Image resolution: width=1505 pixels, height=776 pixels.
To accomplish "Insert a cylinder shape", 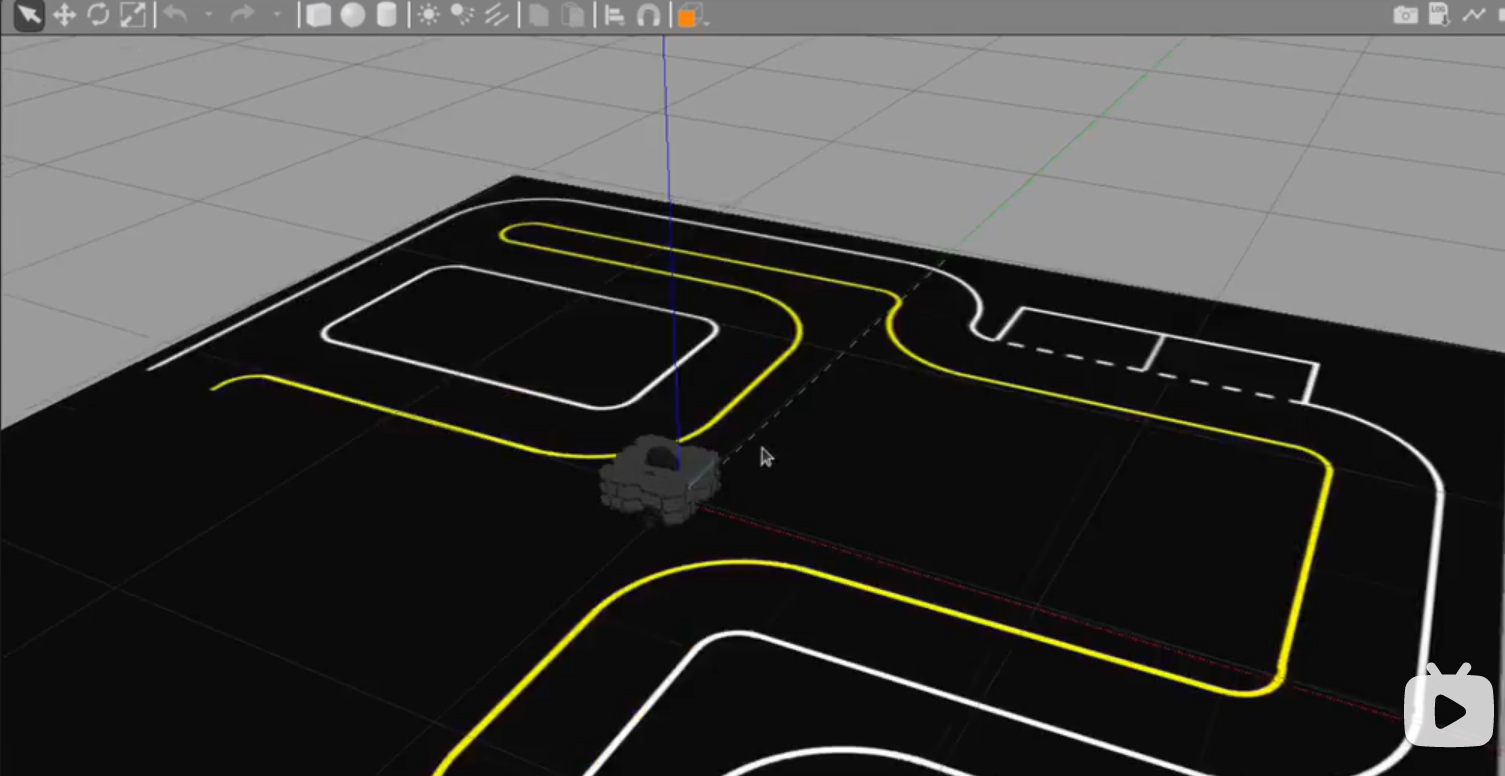I will (386, 15).
